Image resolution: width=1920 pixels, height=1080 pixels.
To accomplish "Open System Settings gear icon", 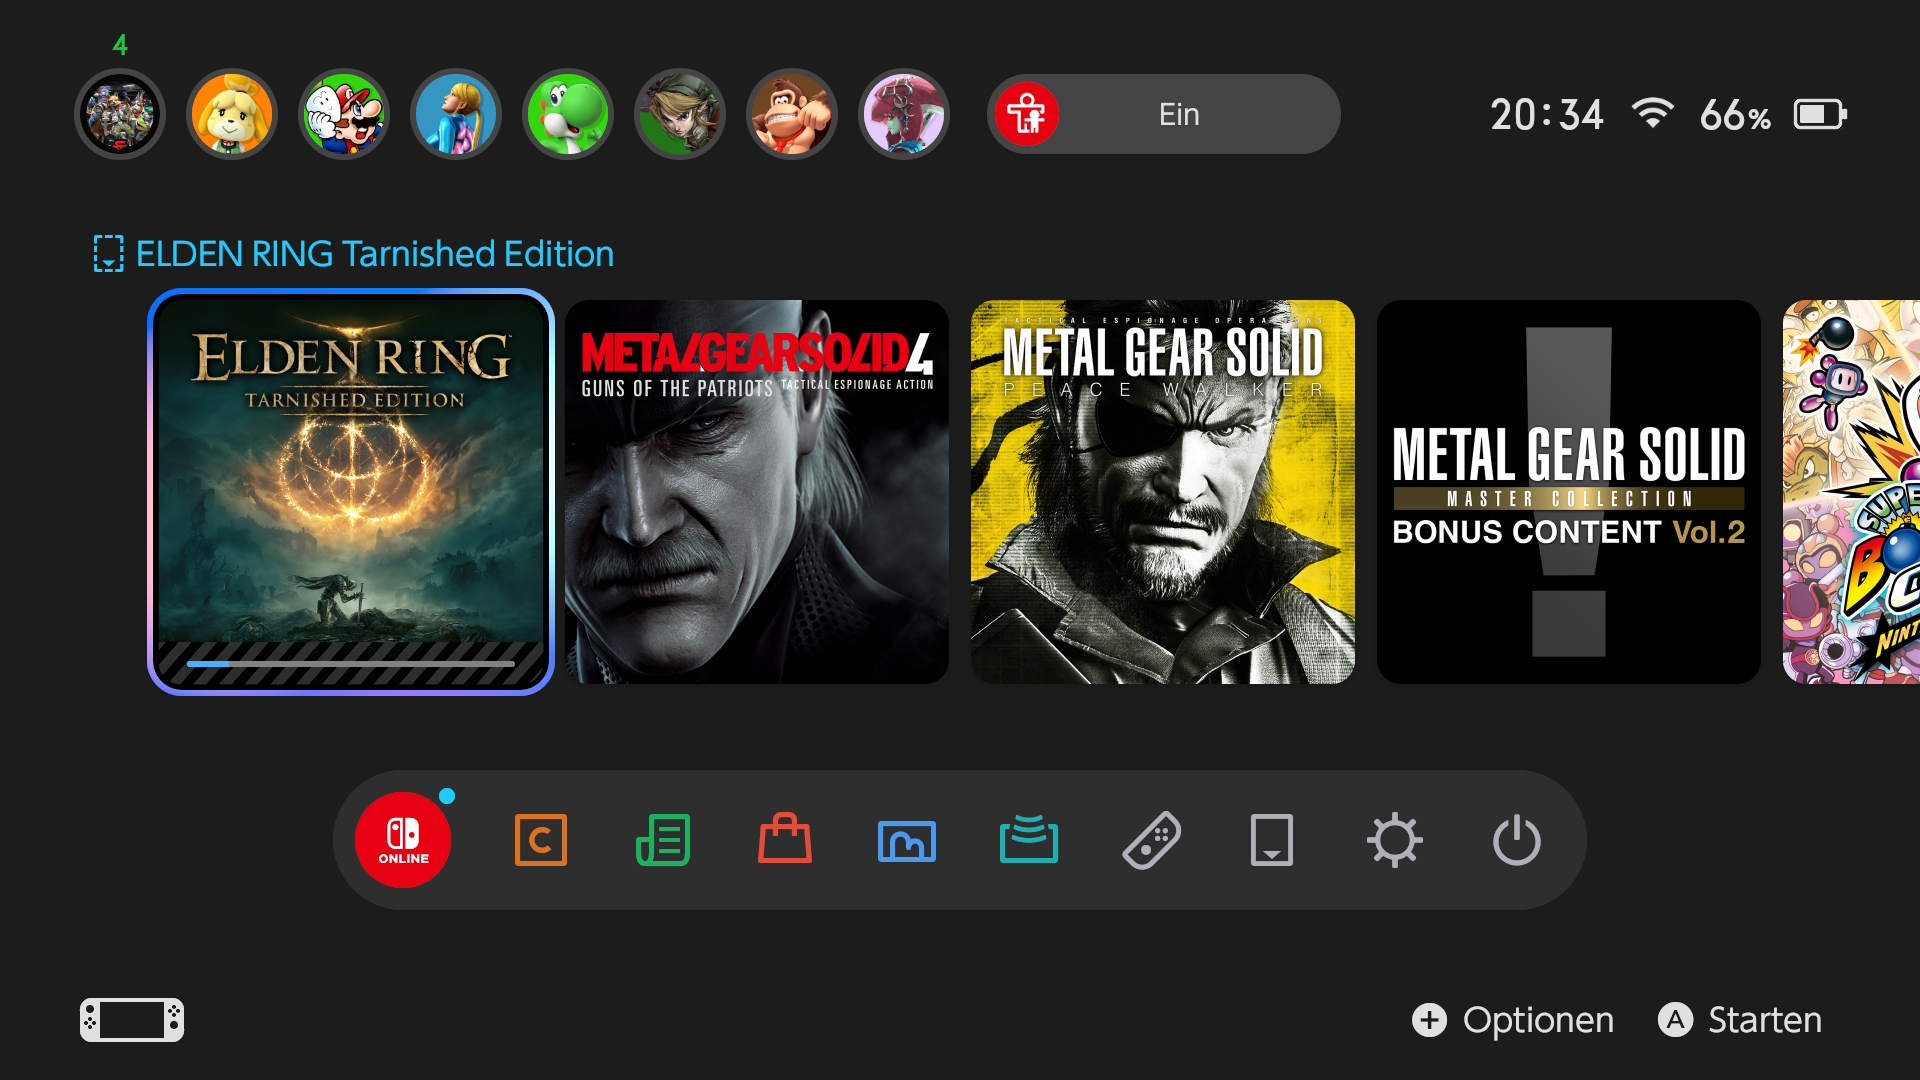I will click(x=1395, y=840).
